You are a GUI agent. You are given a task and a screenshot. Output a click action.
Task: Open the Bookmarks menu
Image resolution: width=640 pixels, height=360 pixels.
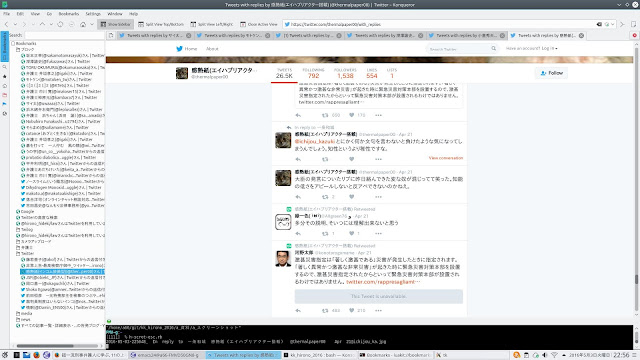coord(69,14)
